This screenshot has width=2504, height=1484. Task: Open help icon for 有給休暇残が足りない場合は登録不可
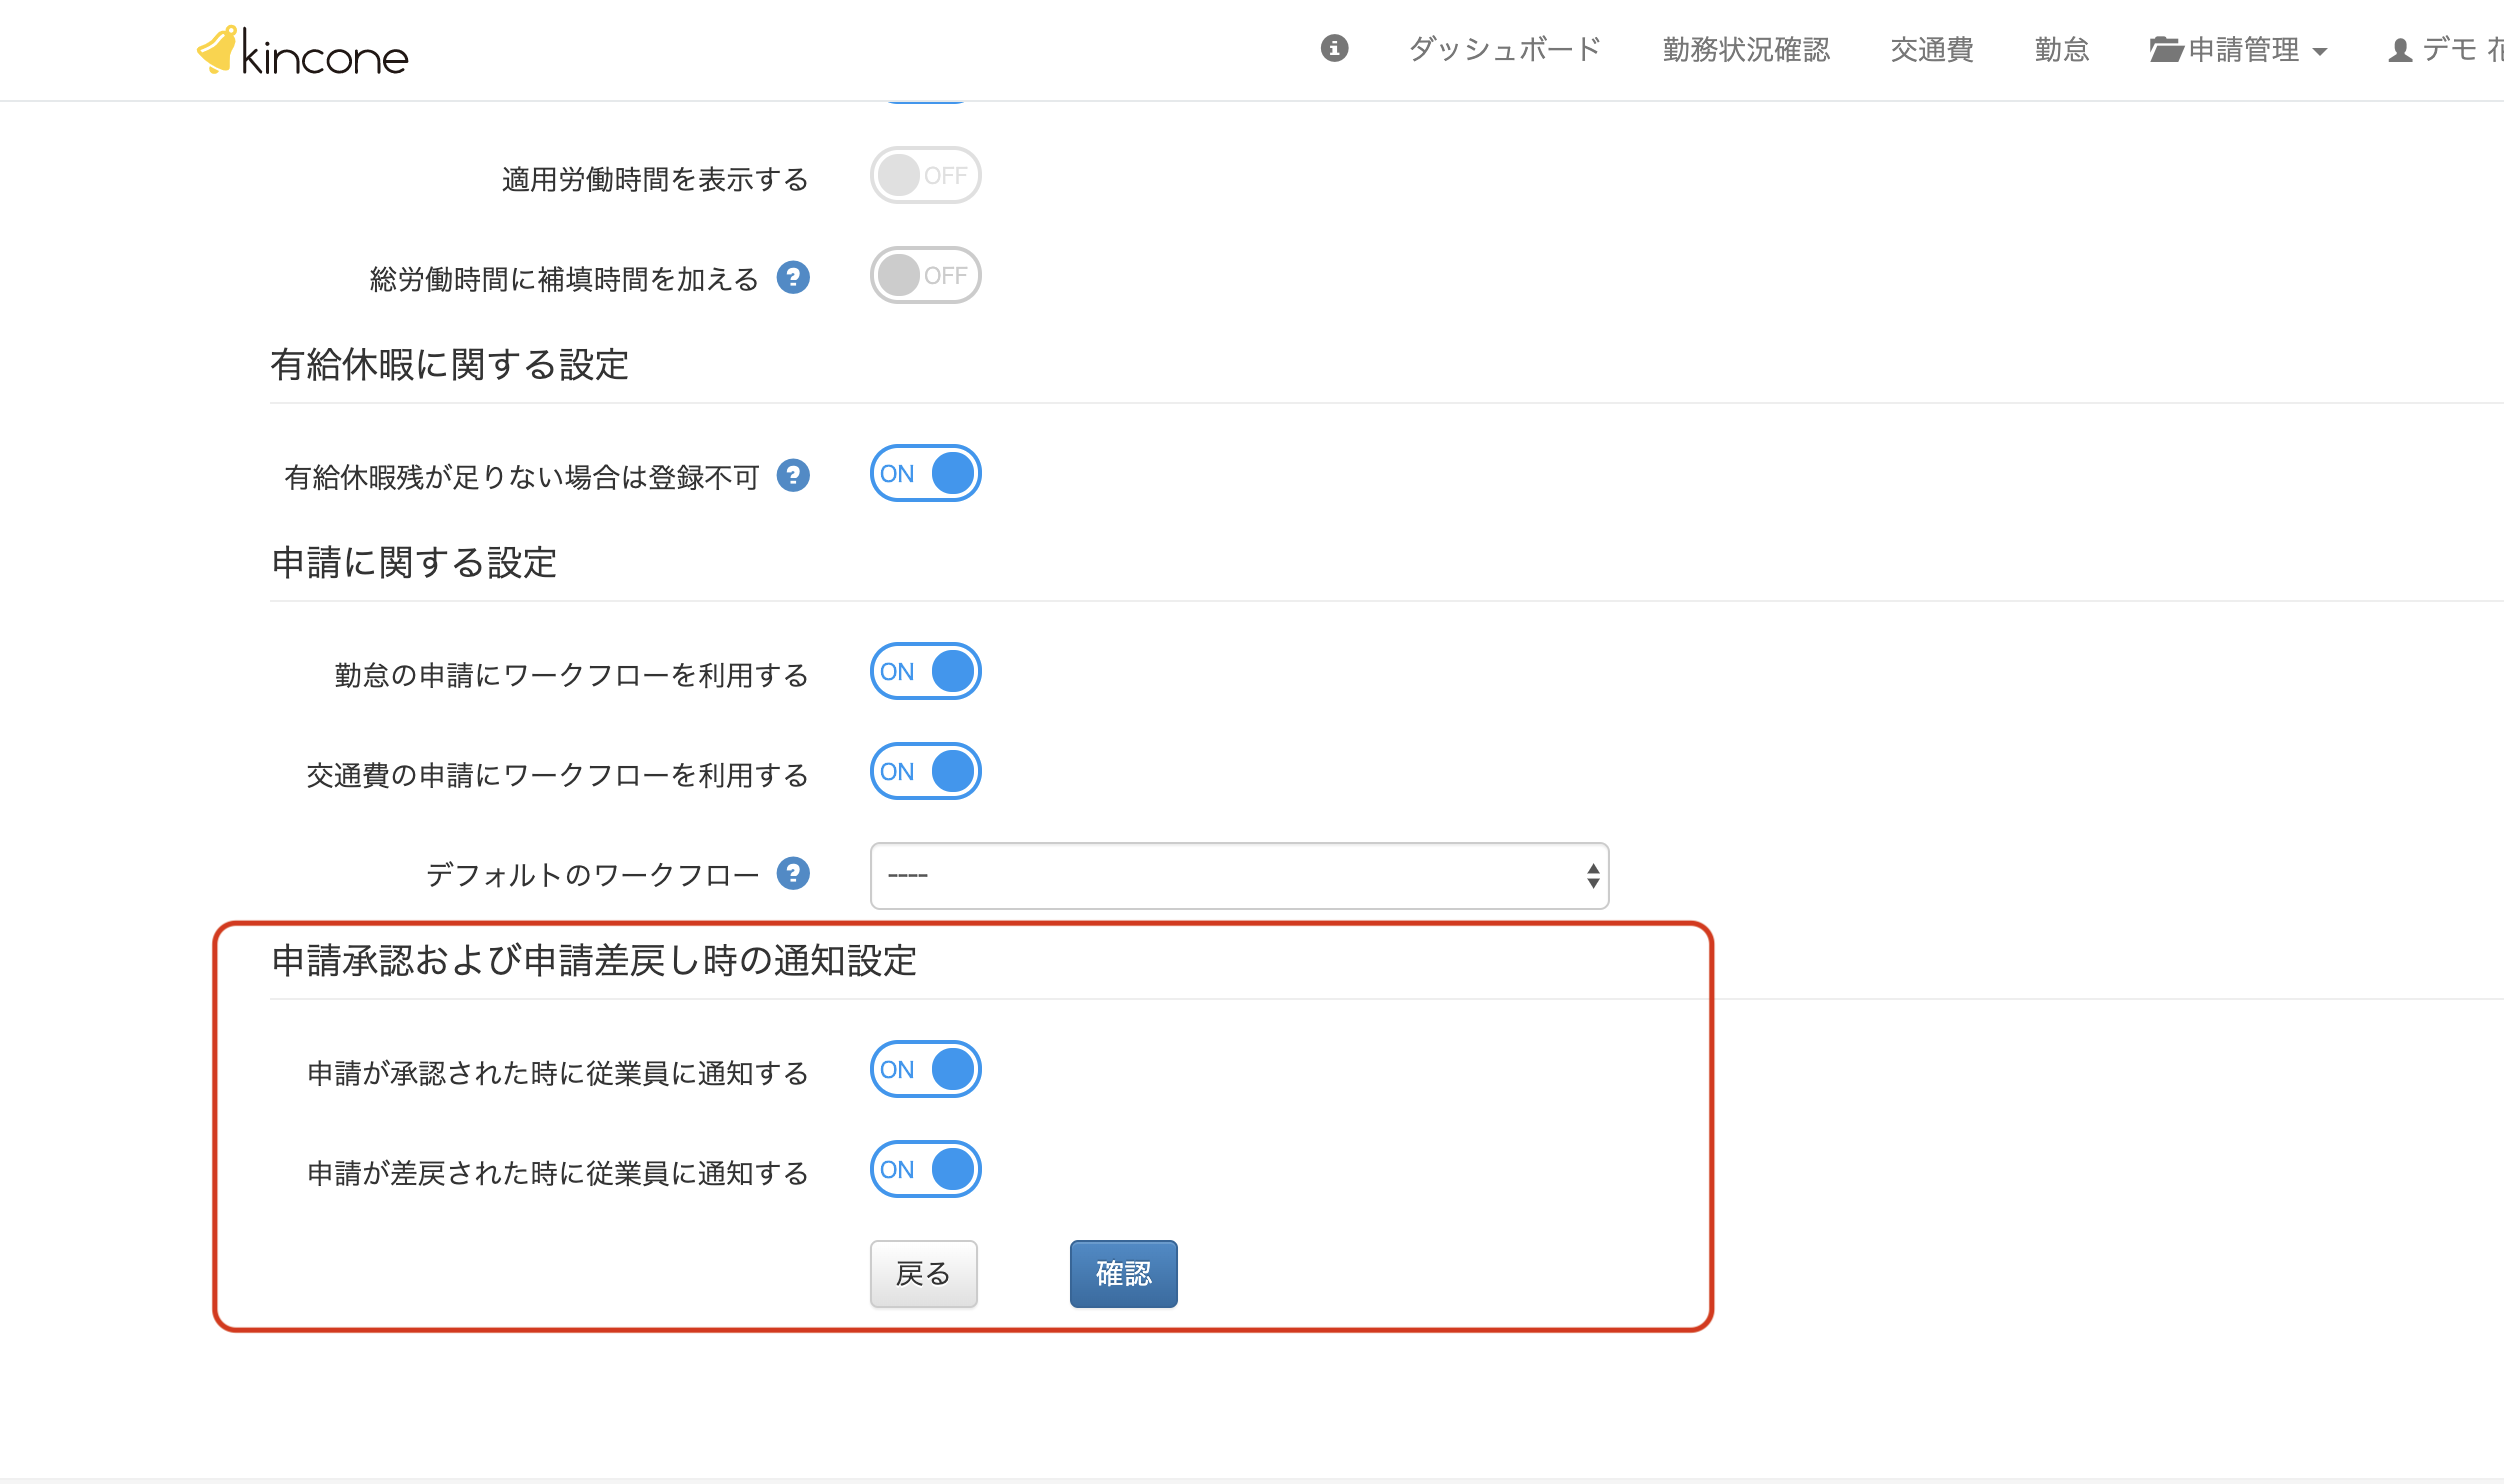point(793,475)
